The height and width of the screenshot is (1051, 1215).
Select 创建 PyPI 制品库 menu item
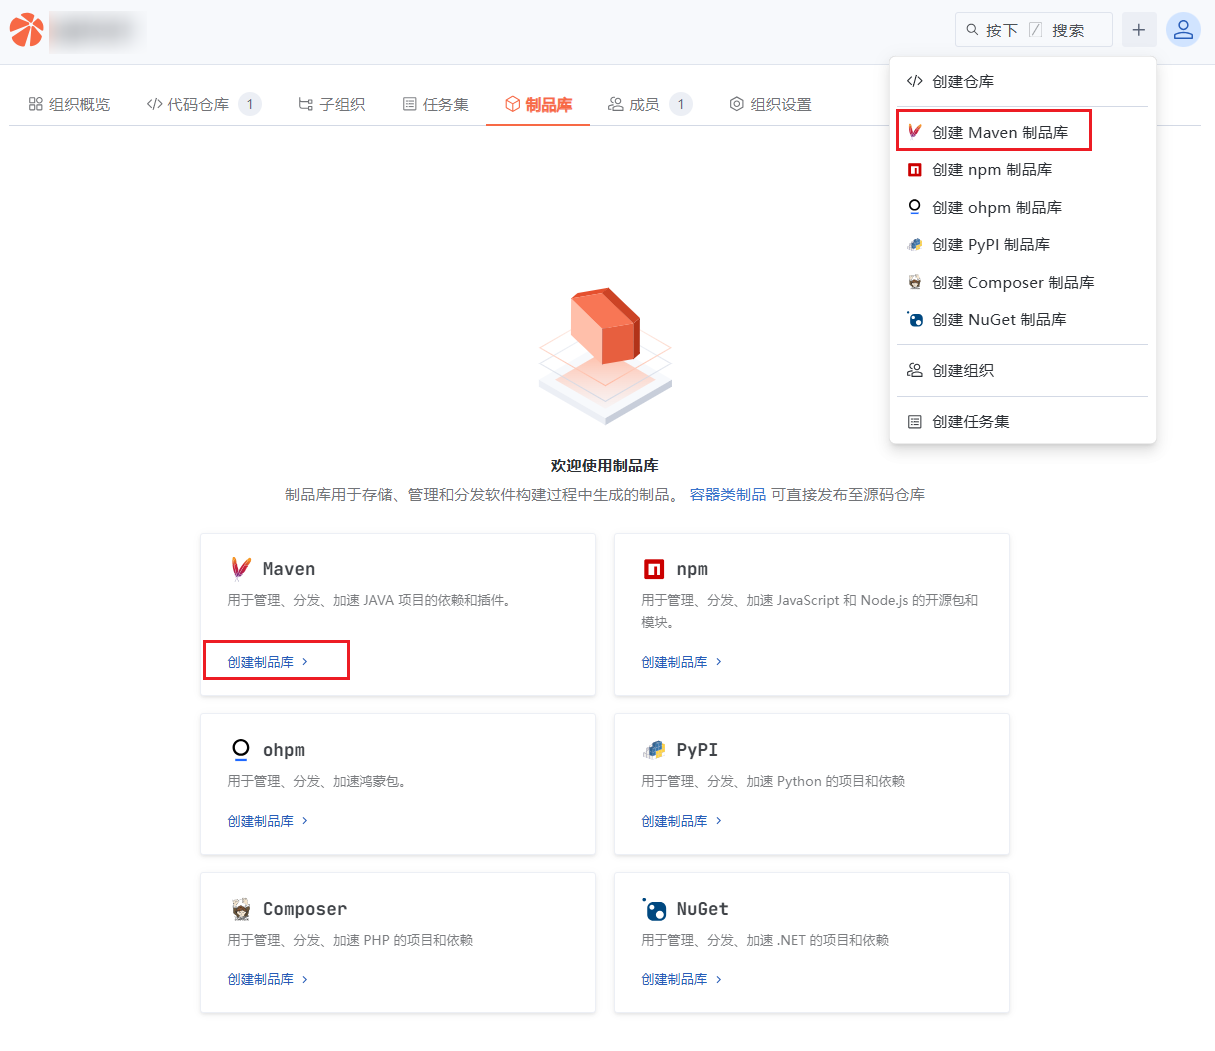[1023, 245]
